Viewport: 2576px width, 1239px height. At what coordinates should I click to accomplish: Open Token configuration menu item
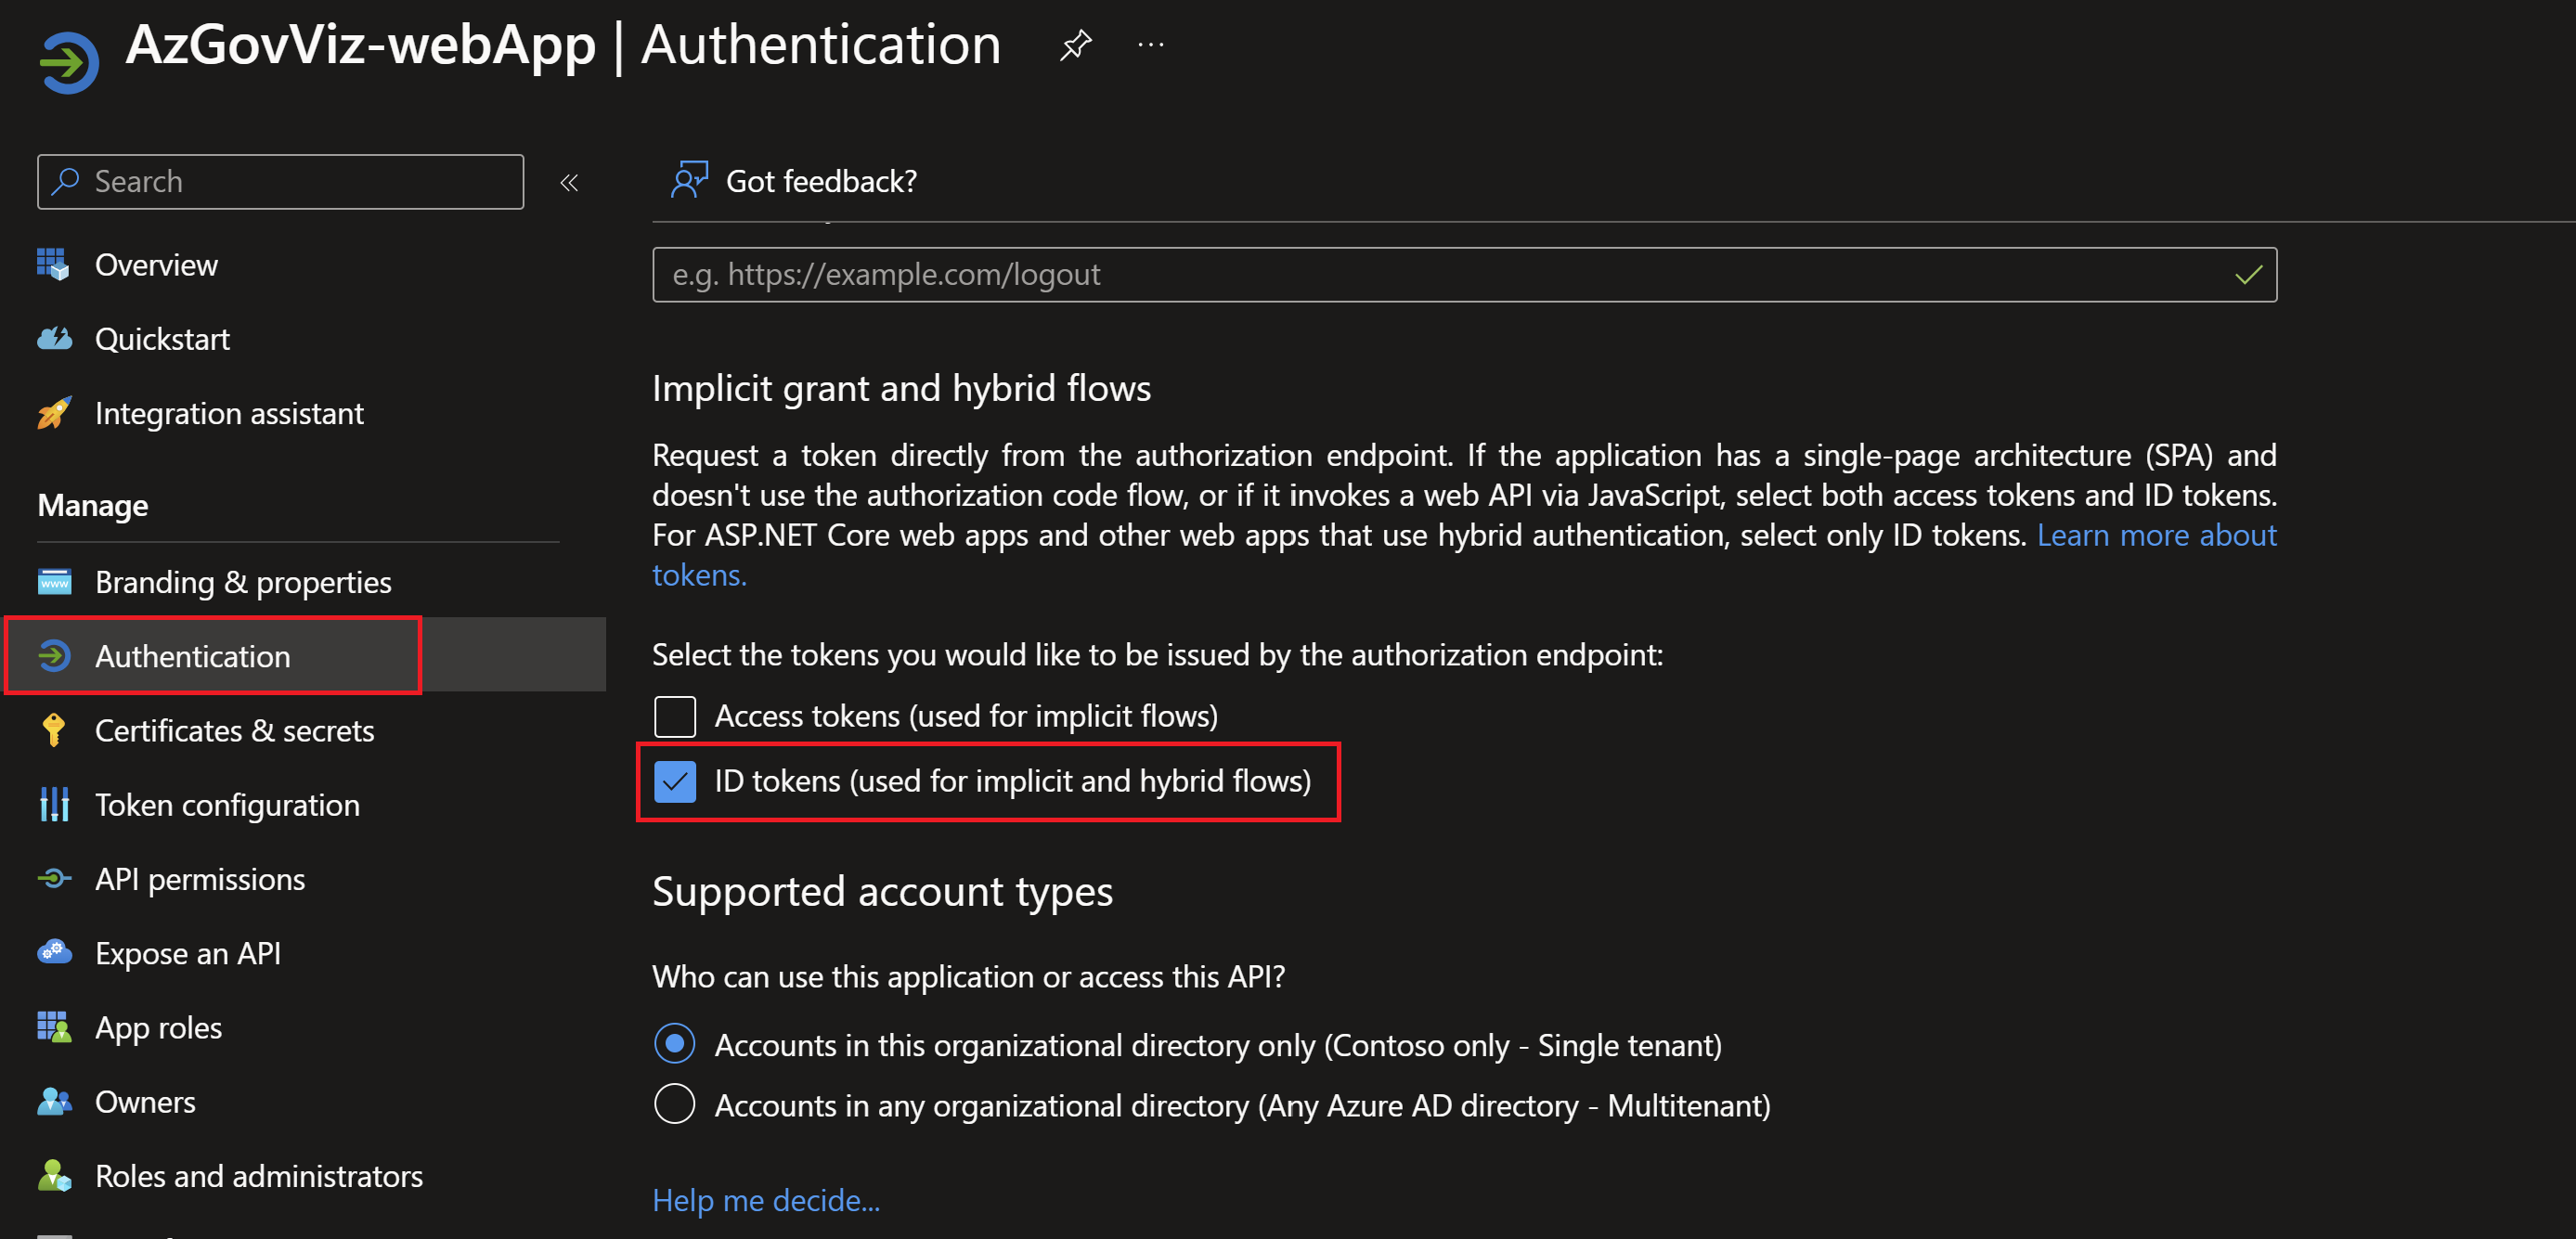tap(227, 805)
